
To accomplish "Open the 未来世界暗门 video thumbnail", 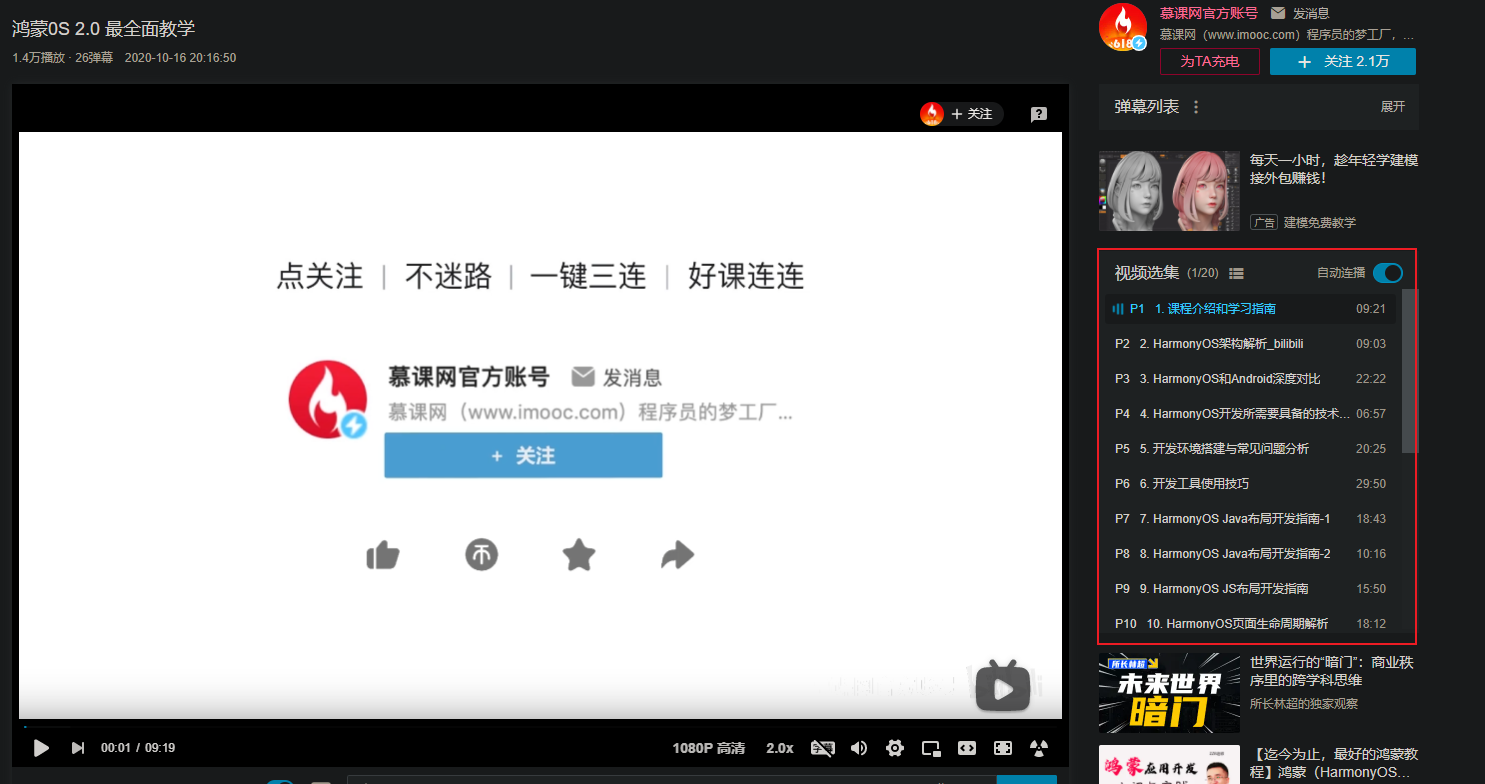I will pyautogui.click(x=1169, y=693).
